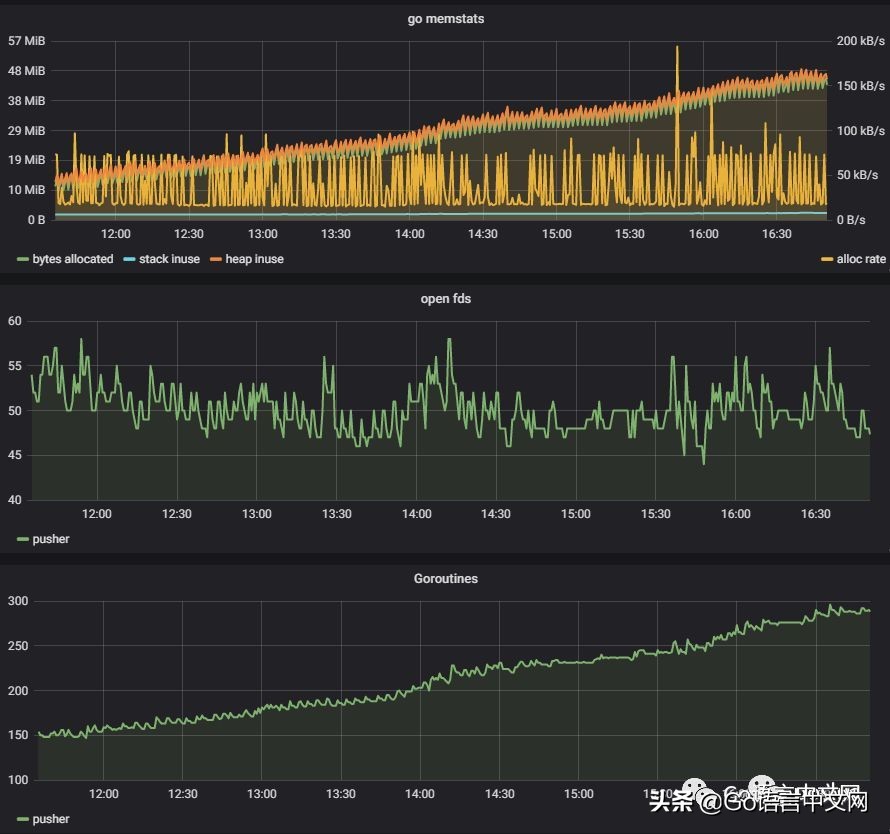Click pusher legend label in Goroutines panel
Viewport: 890px width, 834px height.
tap(51, 819)
